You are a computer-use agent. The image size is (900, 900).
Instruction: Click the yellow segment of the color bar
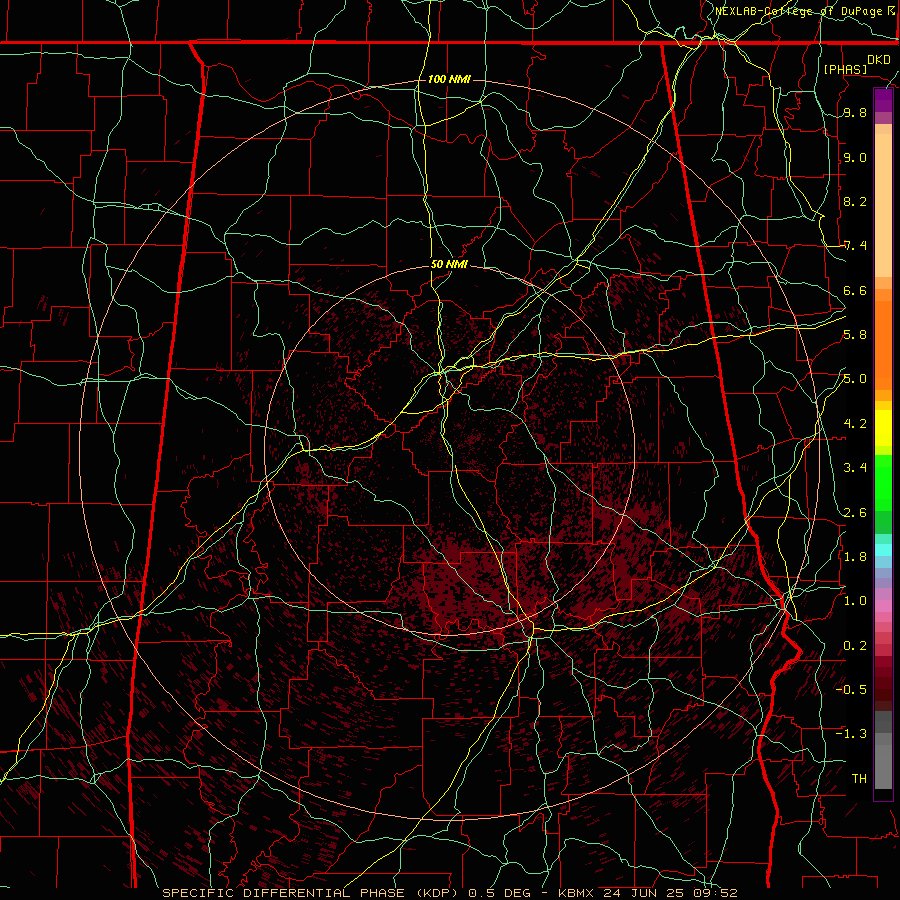point(883,428)
